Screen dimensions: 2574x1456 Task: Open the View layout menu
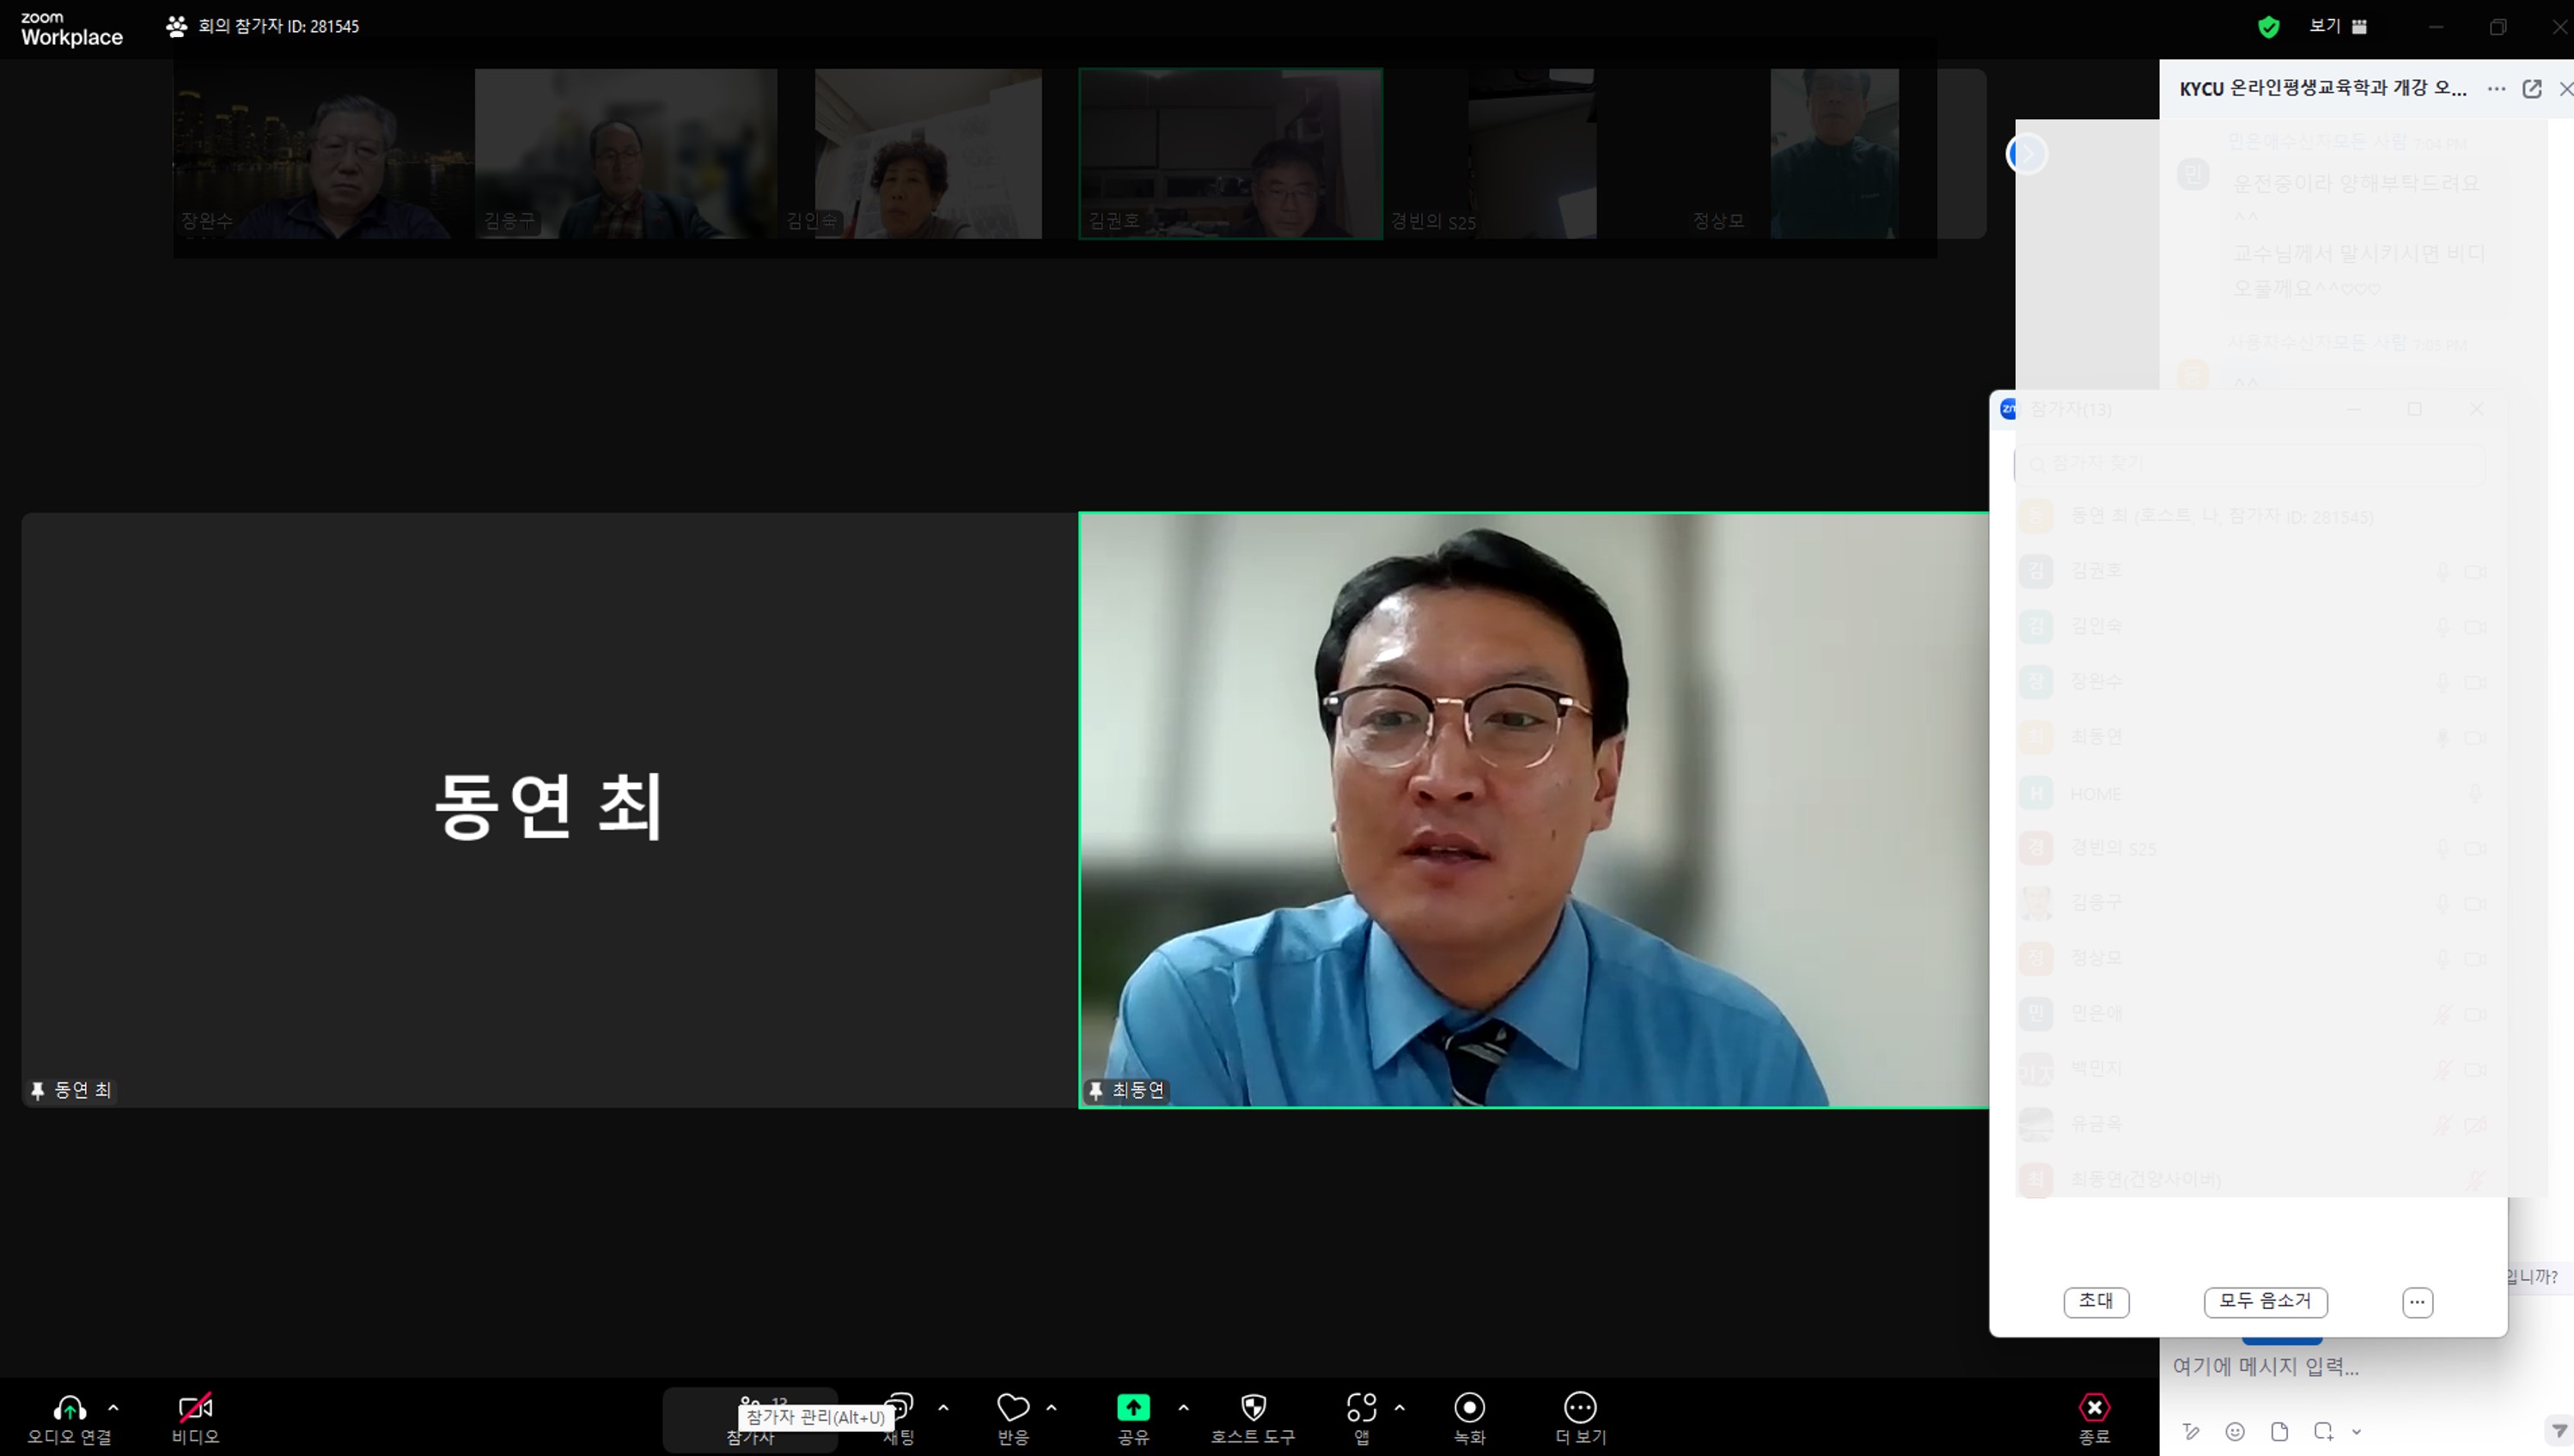(2338, 26)
